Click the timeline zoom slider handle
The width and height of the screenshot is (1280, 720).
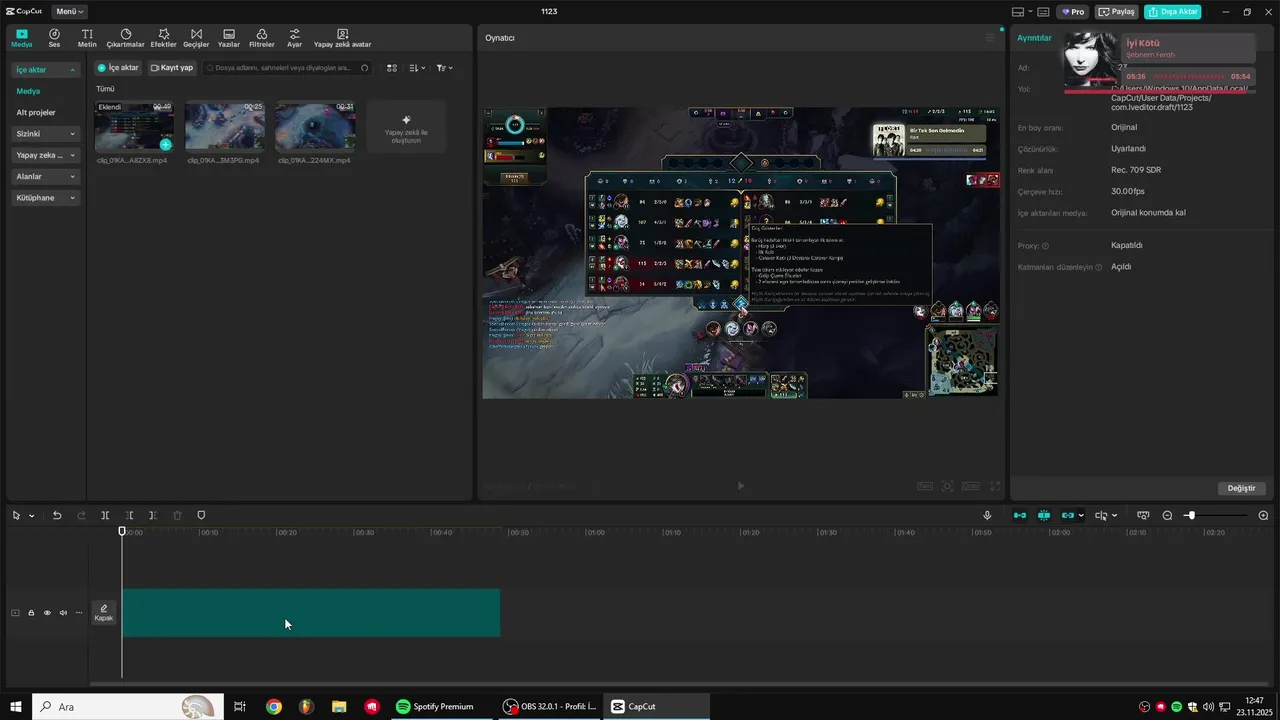tap(1190, 515)
